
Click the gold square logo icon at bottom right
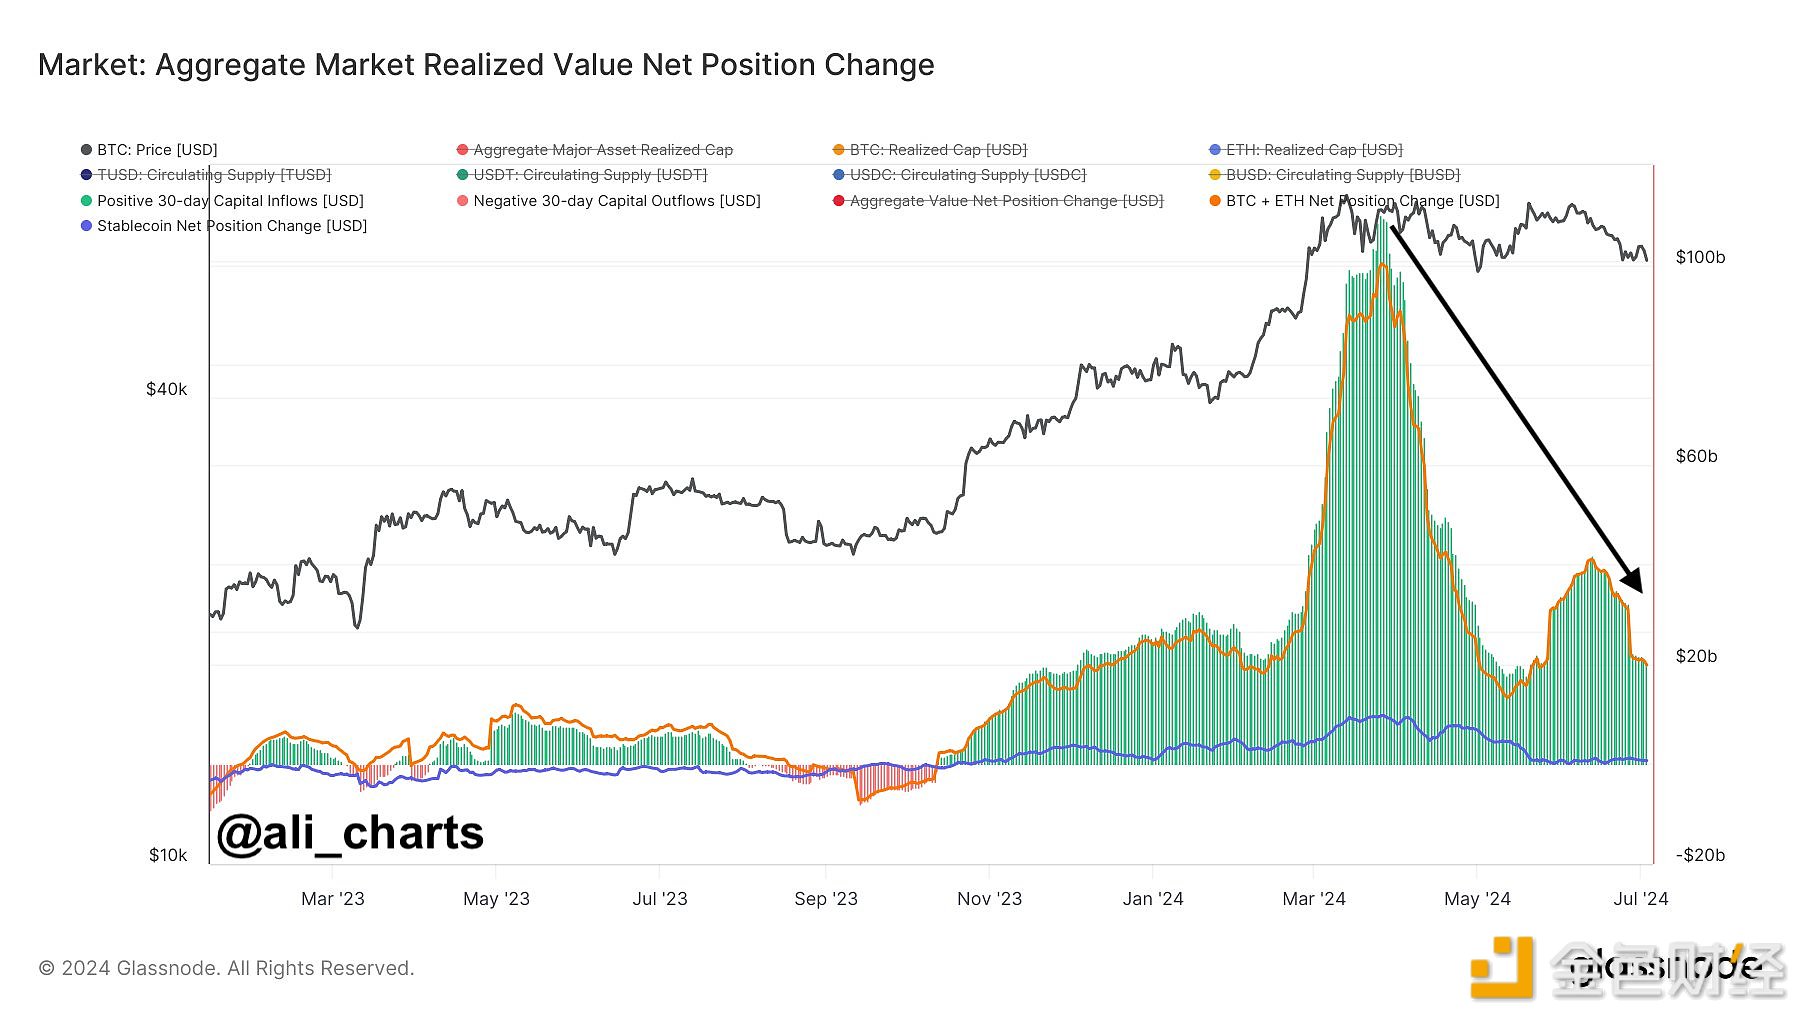[x=1501, y=967]
